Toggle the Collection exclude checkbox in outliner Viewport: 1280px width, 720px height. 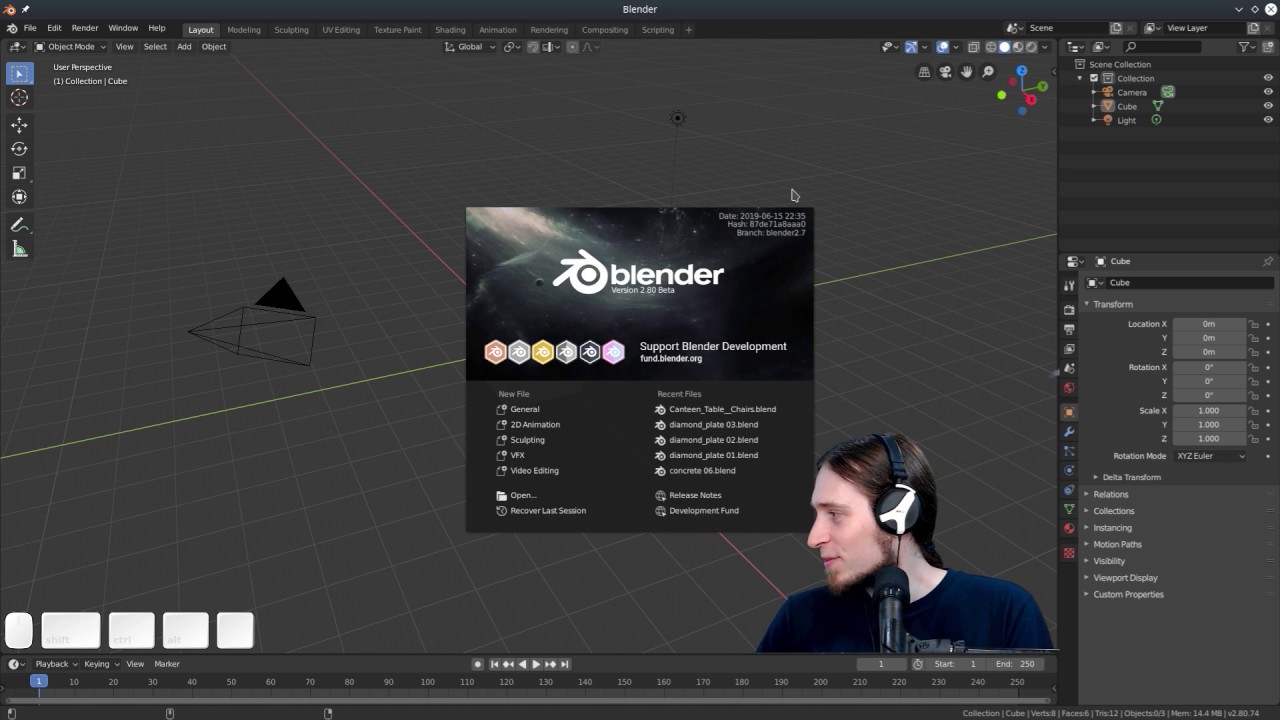(x=1094, y=78)
